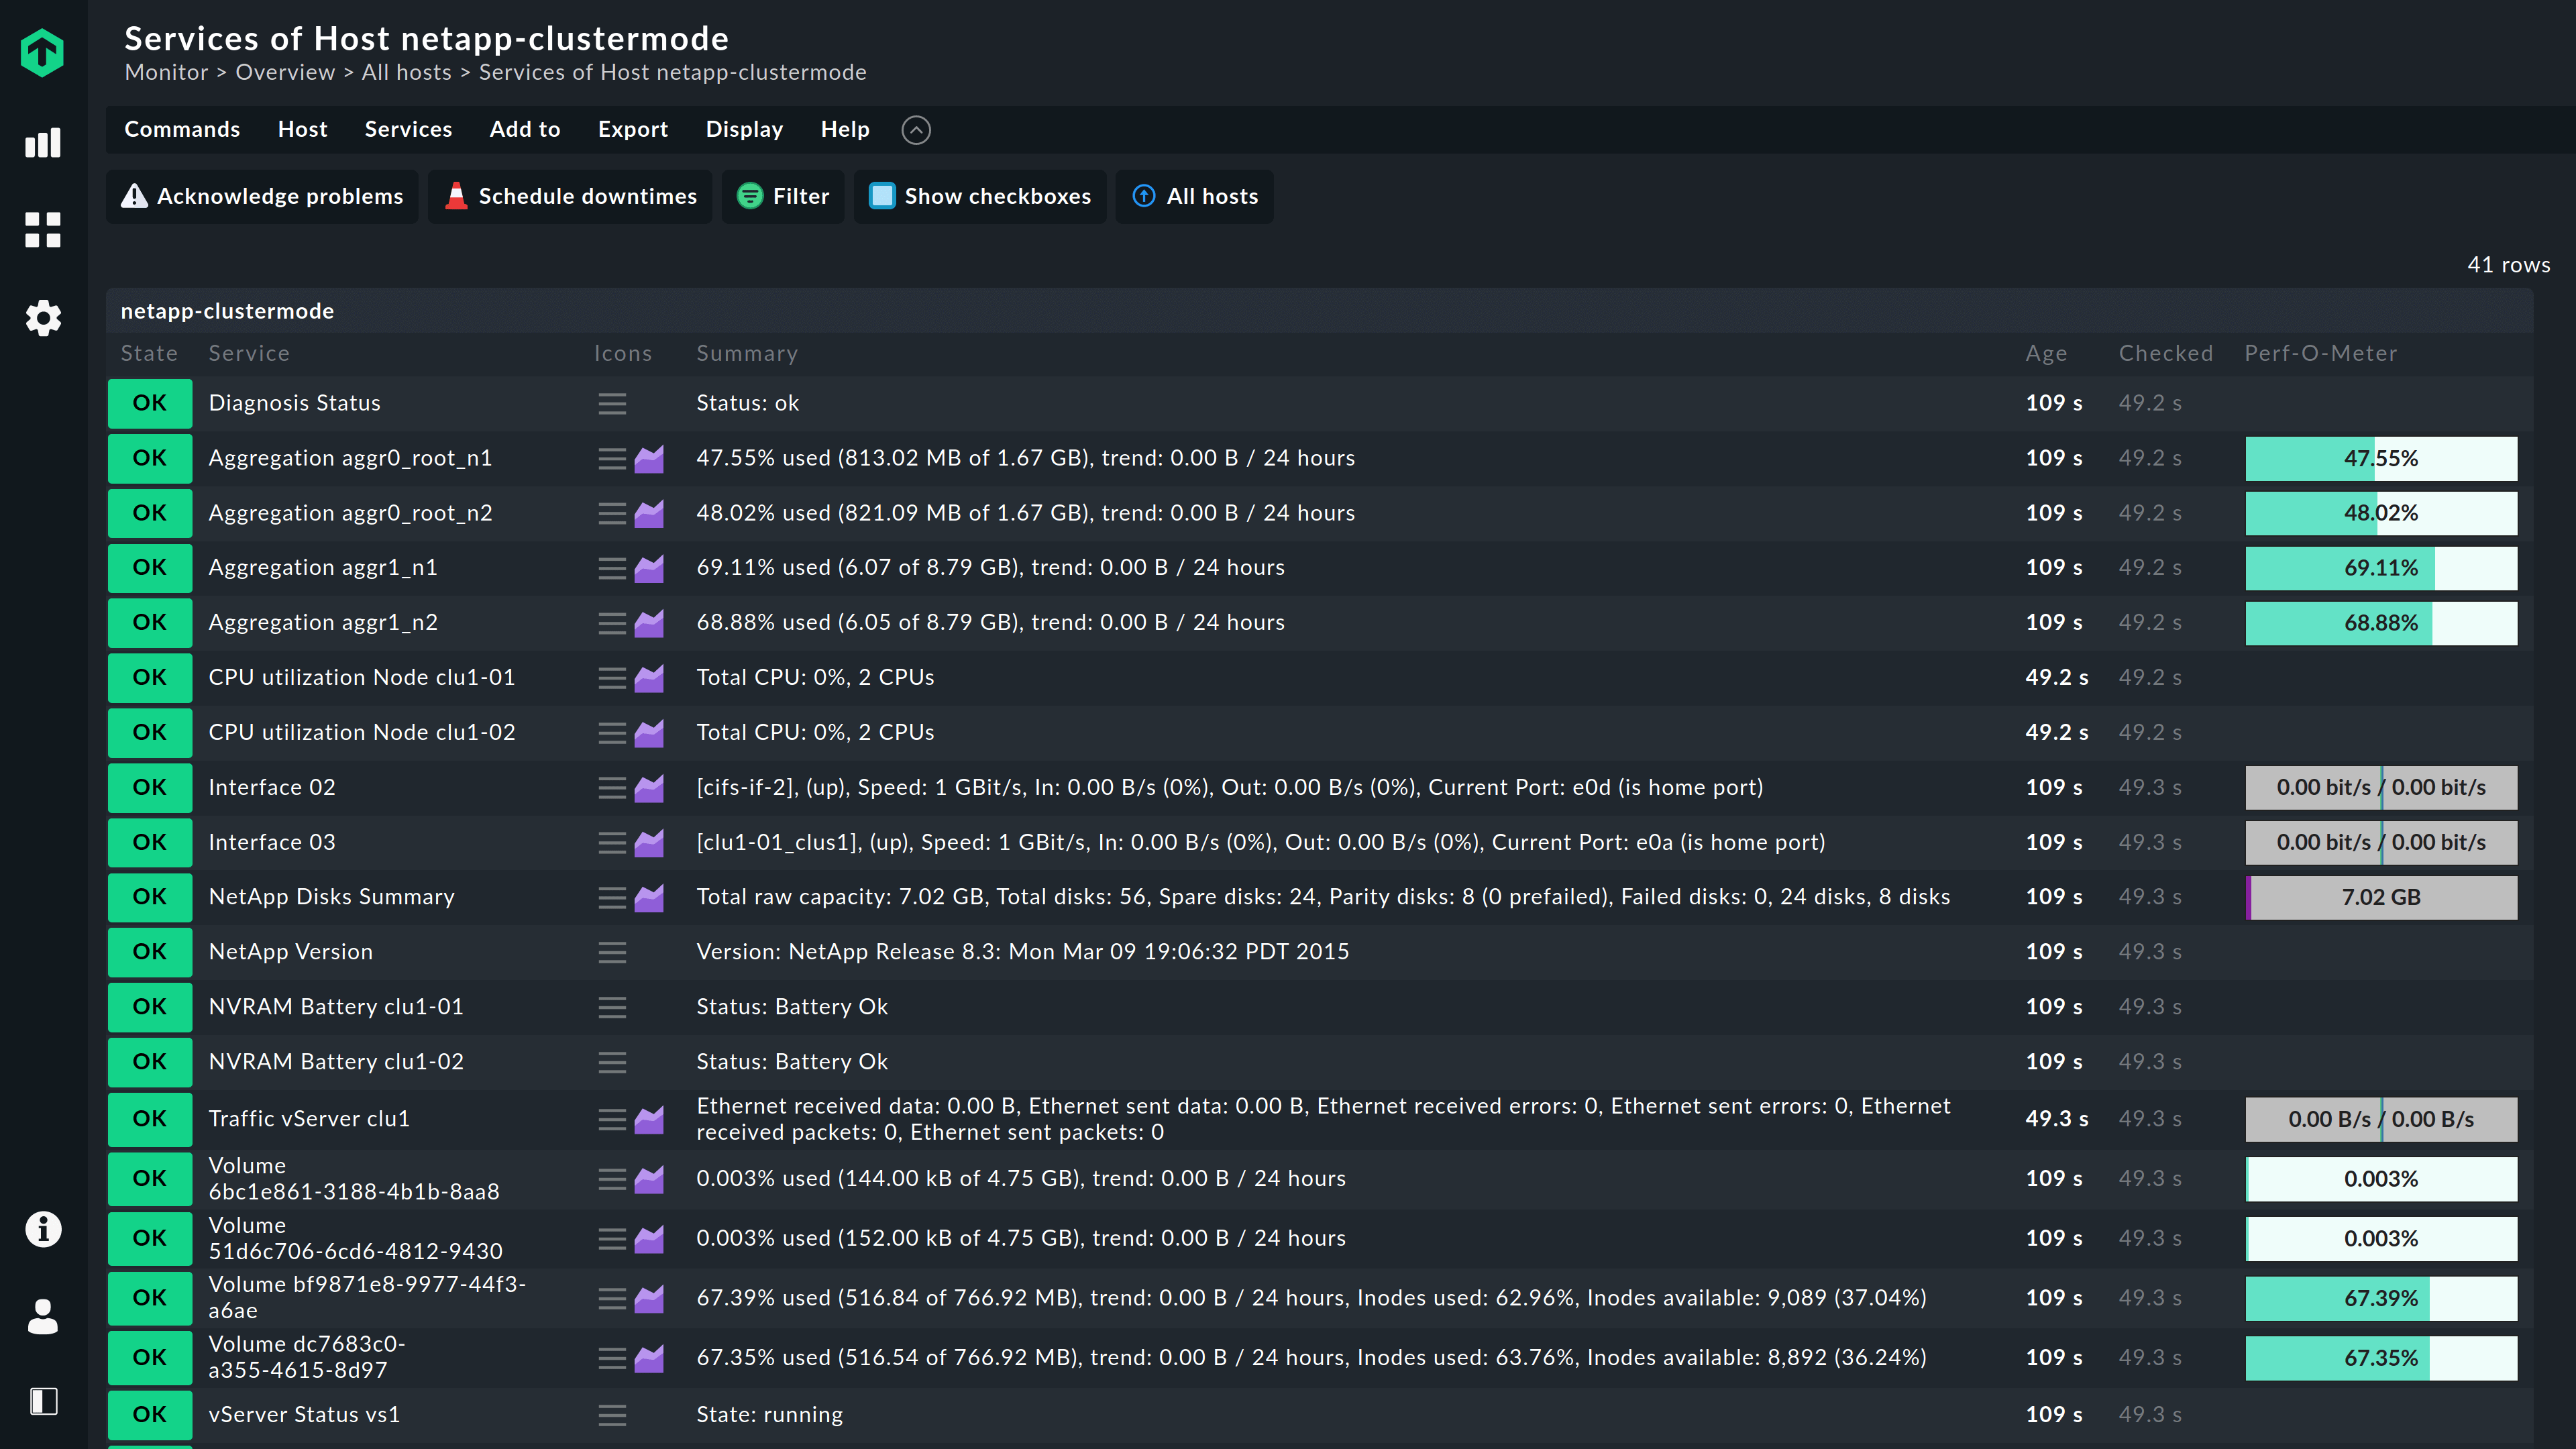
Task: Click the 7.02 GB Perf-O-Meter bar
Action: [2381, 897]
